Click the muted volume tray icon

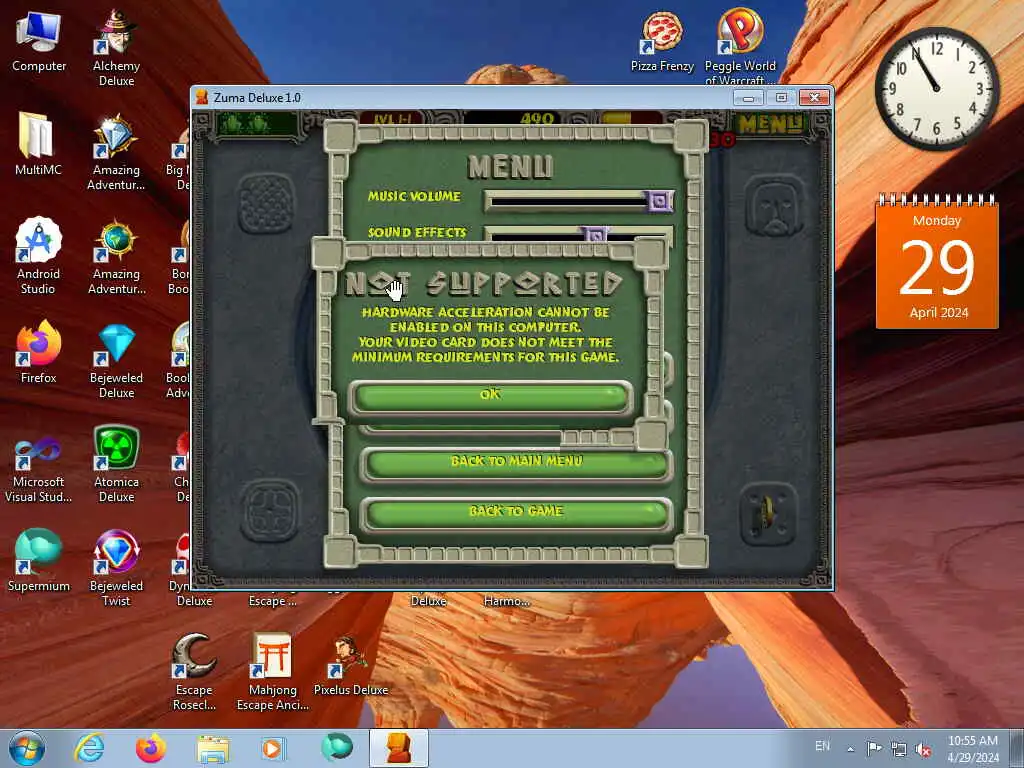click(923, 749)
